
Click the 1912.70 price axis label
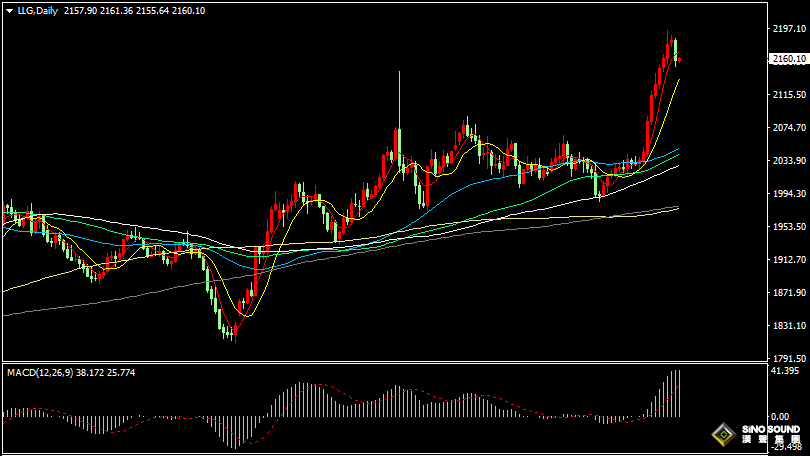coord(789,260)
